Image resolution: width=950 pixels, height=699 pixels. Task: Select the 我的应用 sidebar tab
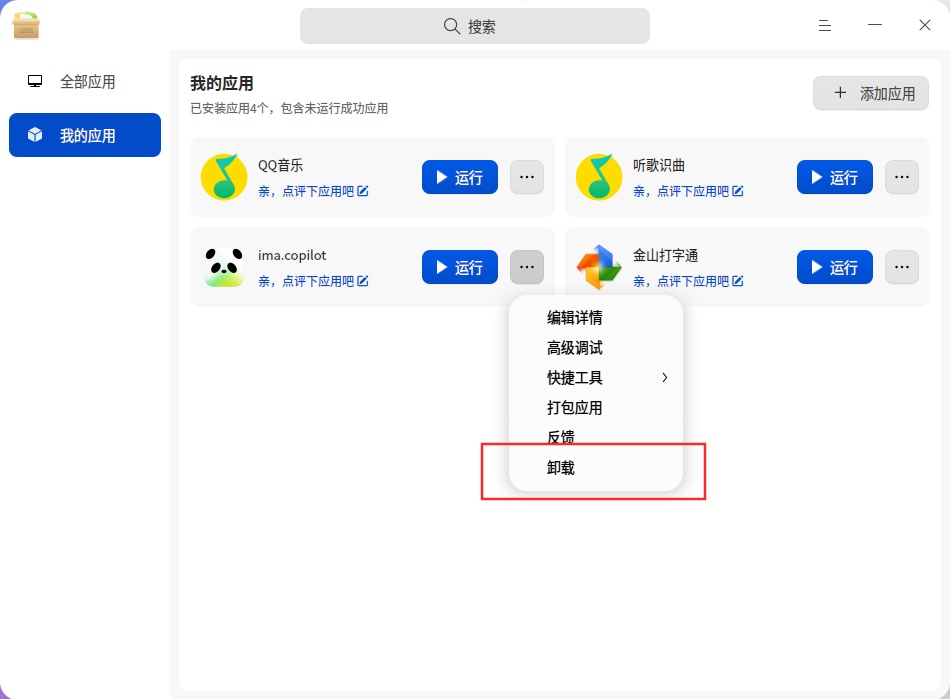[85, 135]
